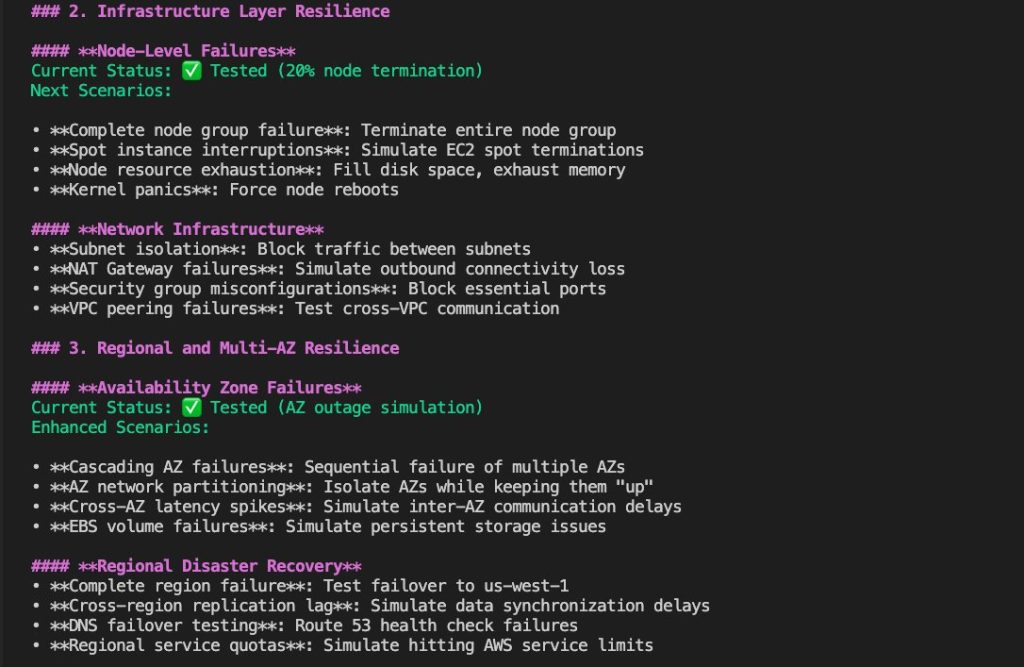The height and width of the screenshot is (667, 1024).
Task: Click the Availability Zone Failures subheading
Action: click(196, 388)
